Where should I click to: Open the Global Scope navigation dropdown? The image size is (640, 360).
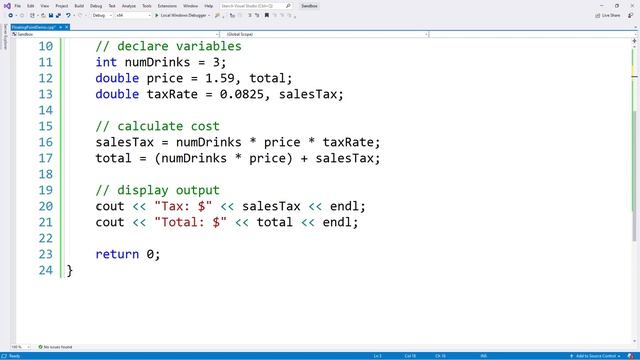[325, 34]
